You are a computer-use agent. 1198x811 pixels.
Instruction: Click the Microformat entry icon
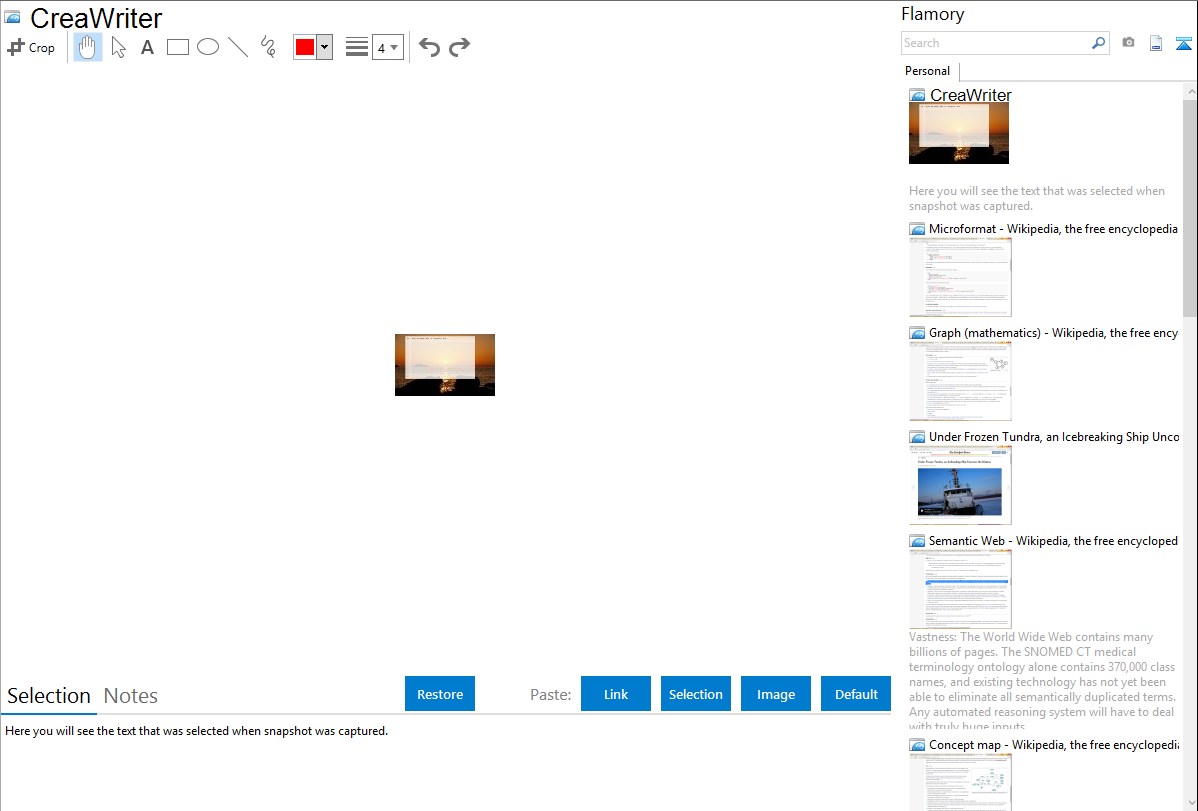click(x=917, y=229)
